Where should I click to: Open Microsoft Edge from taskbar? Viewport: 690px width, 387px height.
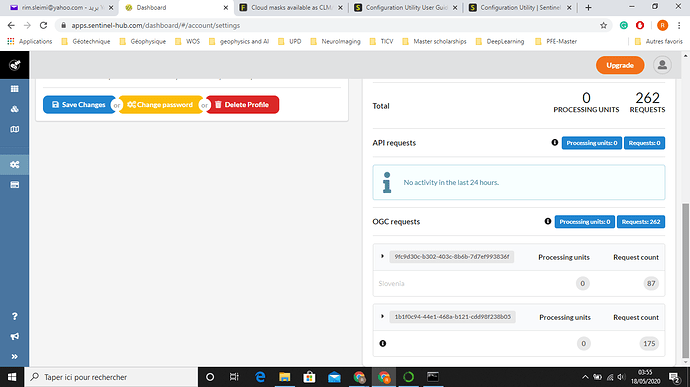[260, 377]
